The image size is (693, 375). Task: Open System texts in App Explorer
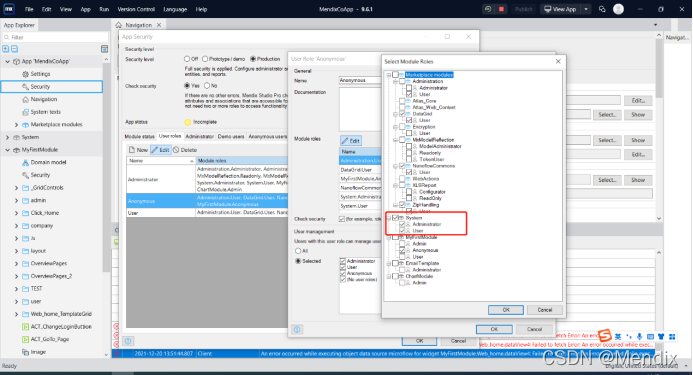(42, 112)
